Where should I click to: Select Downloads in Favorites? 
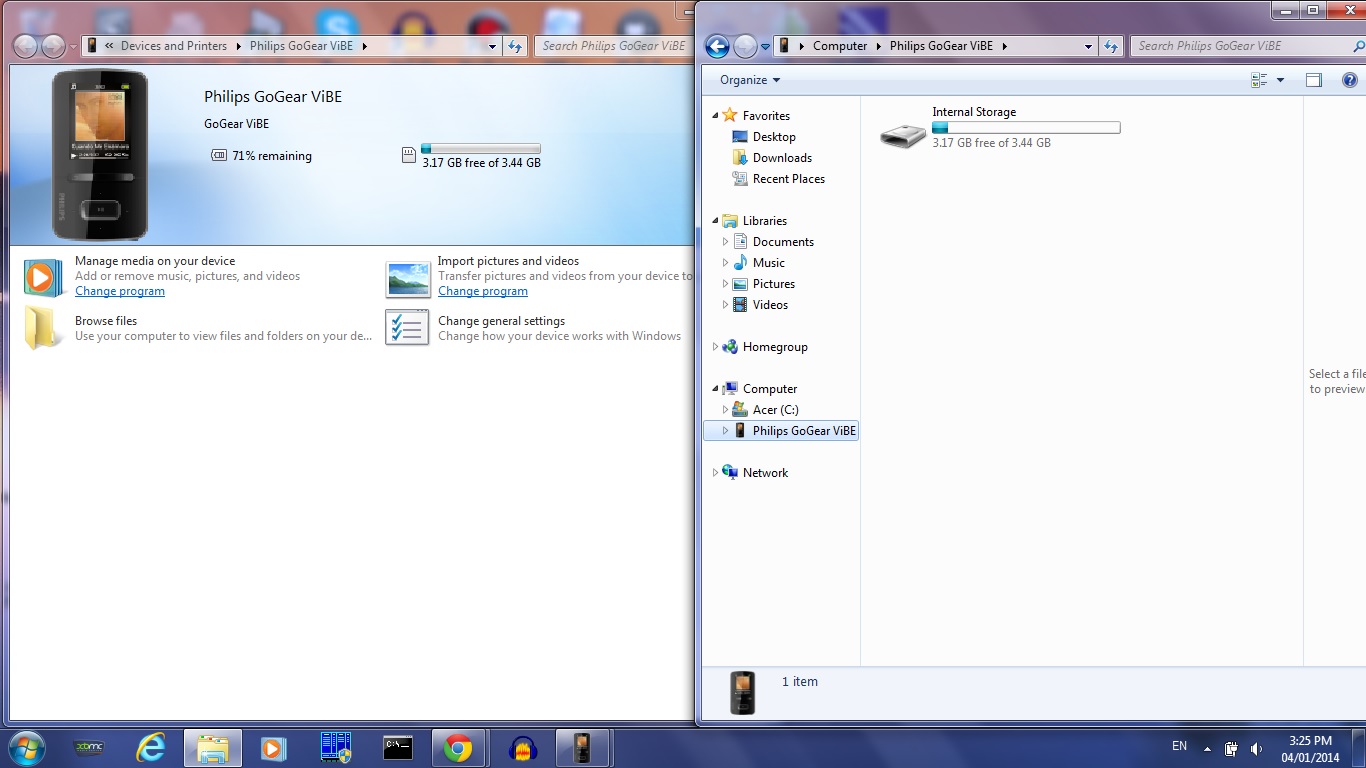click(x=782, y=158)
